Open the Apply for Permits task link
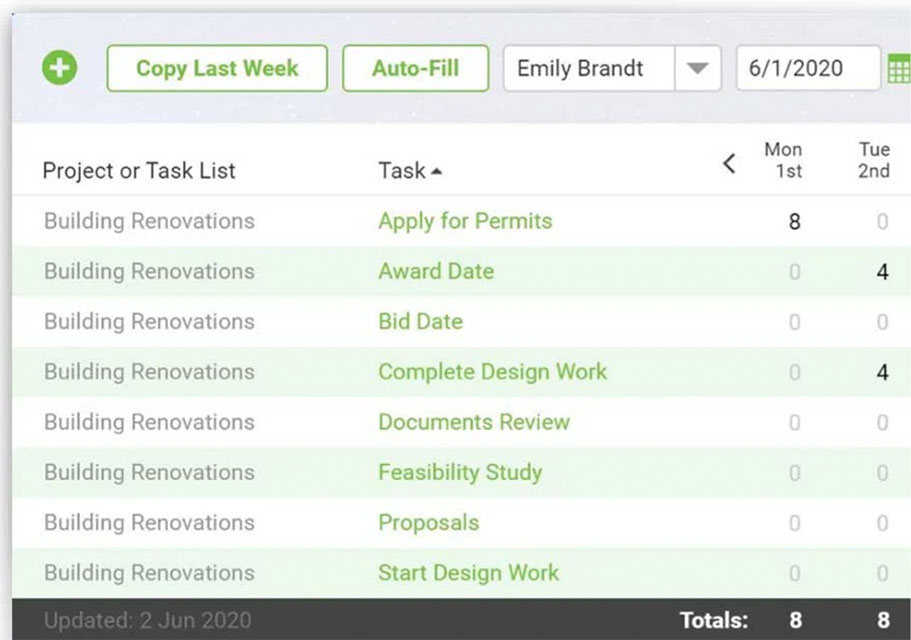911x640 pixels. (x=465, y=221)
